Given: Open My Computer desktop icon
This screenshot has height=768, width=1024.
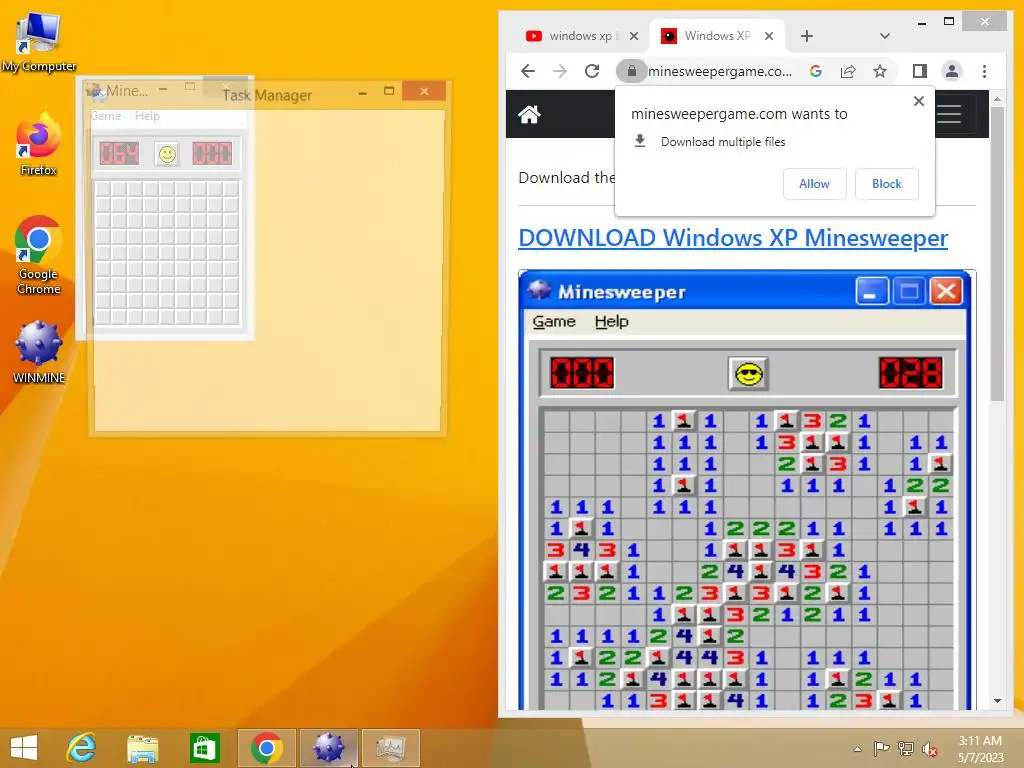Looking at the screenshot, I should pos(39,41).
